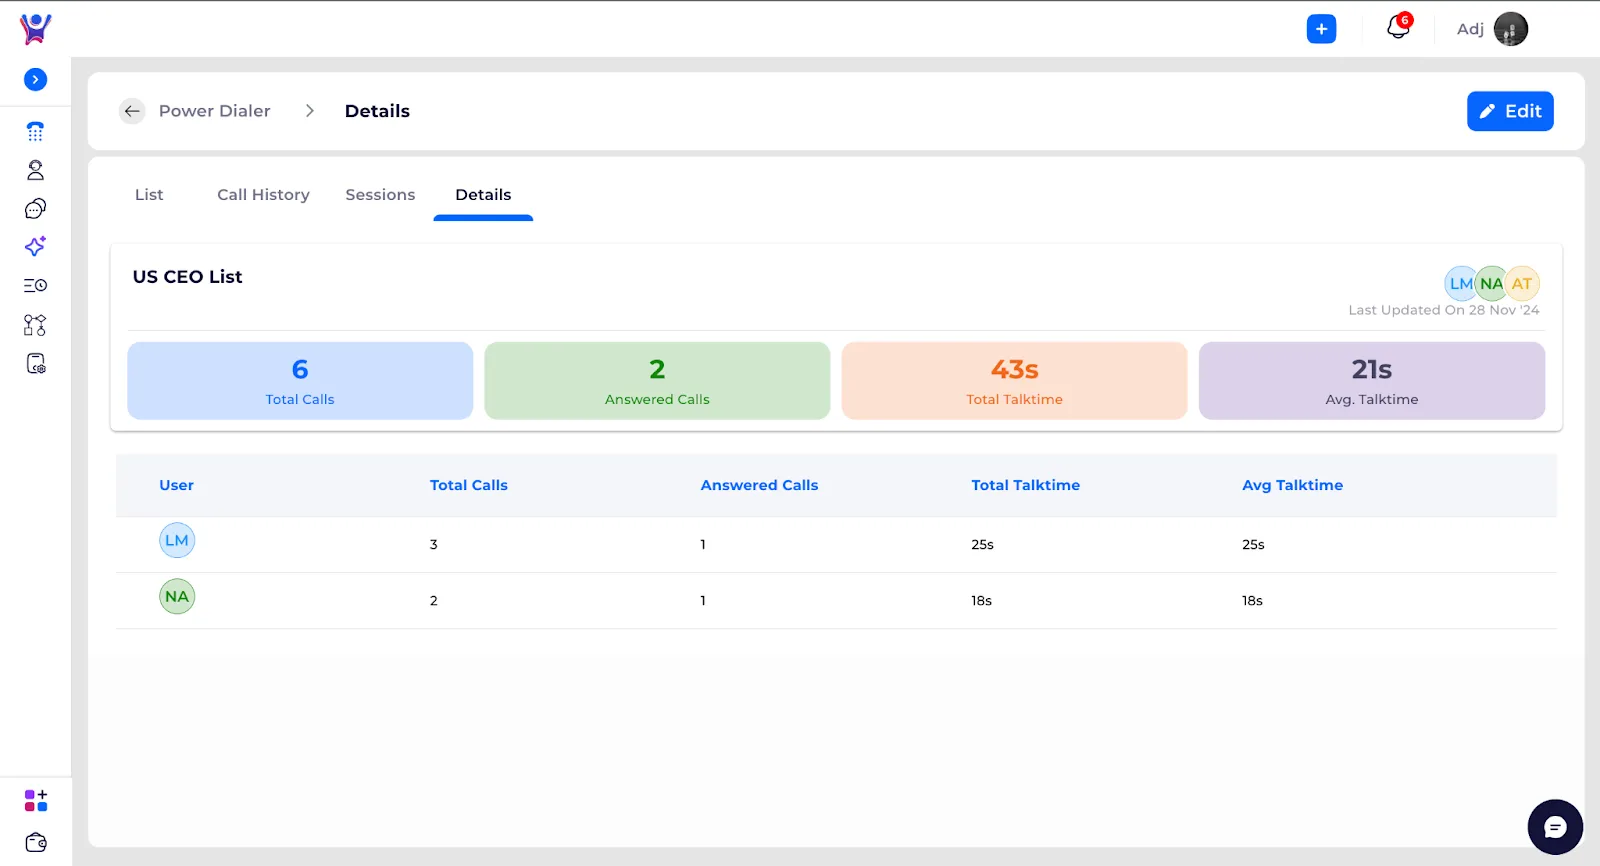
Task: Open the wallet icon in the sidebar footer
Action: (x=35, y=842)
